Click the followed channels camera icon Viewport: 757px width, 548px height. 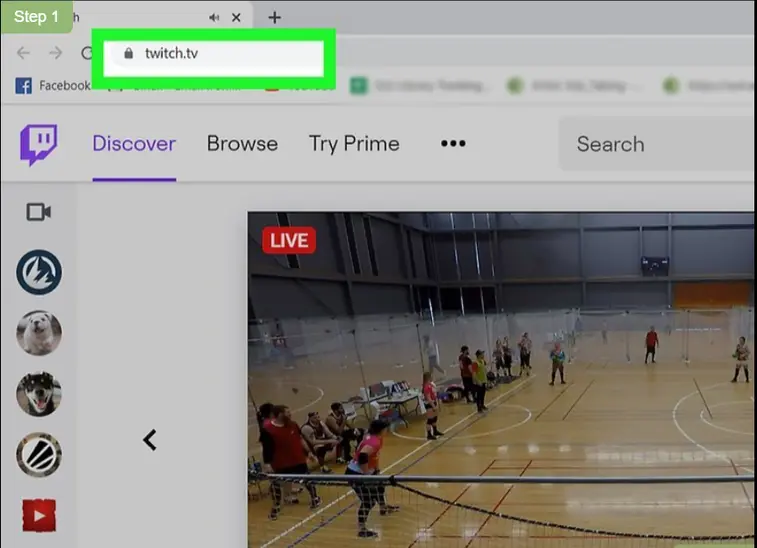click(39, 212)
